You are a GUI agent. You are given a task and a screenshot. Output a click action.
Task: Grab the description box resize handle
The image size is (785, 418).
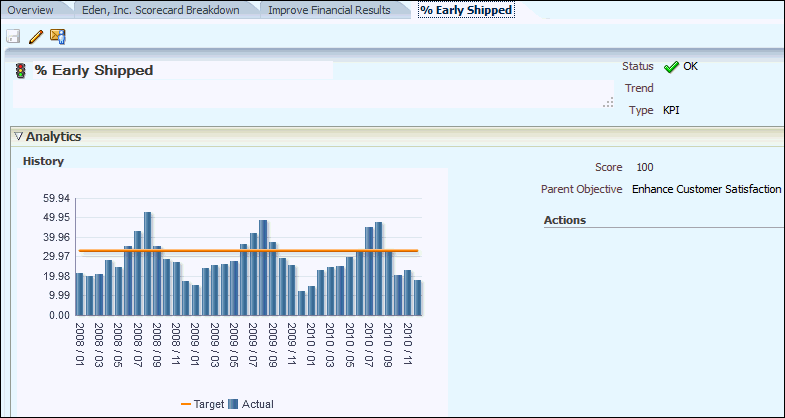tap(608, 102)
